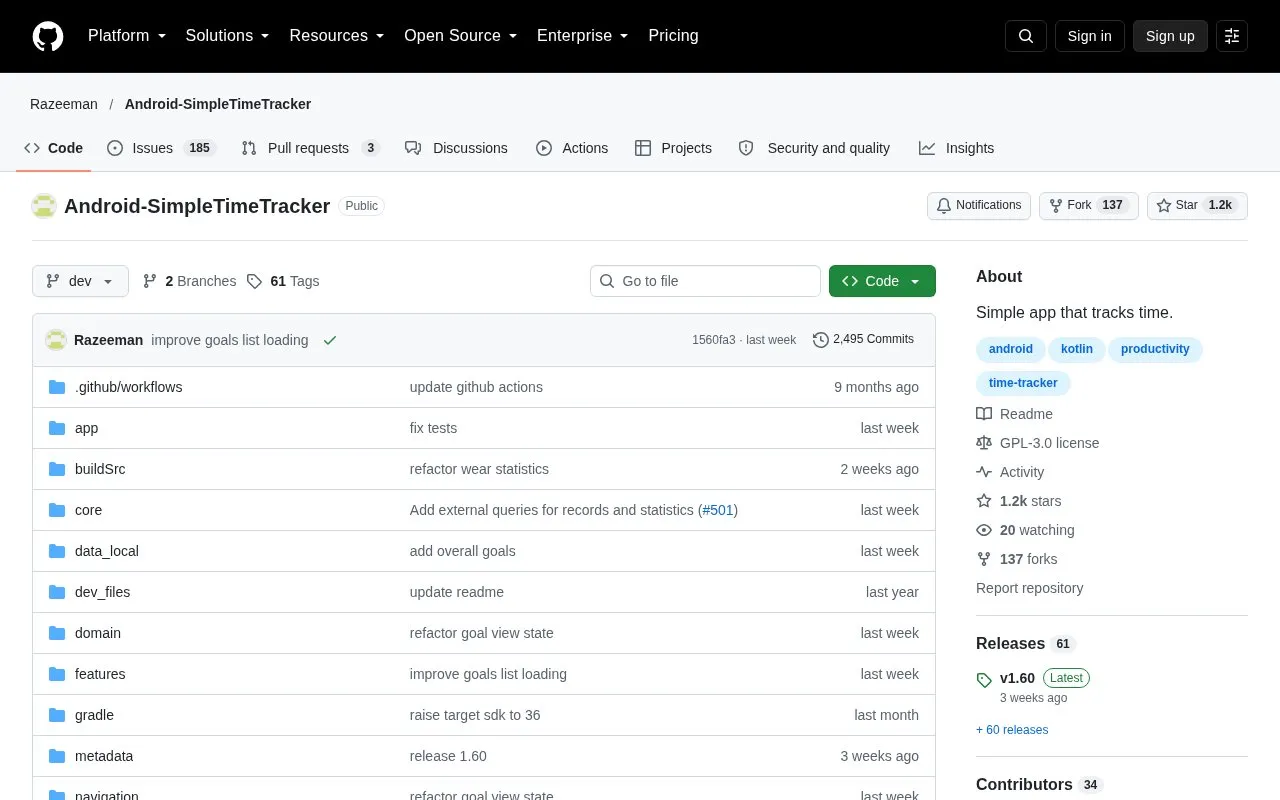Open the Insights tab

(x=957, y=148)
